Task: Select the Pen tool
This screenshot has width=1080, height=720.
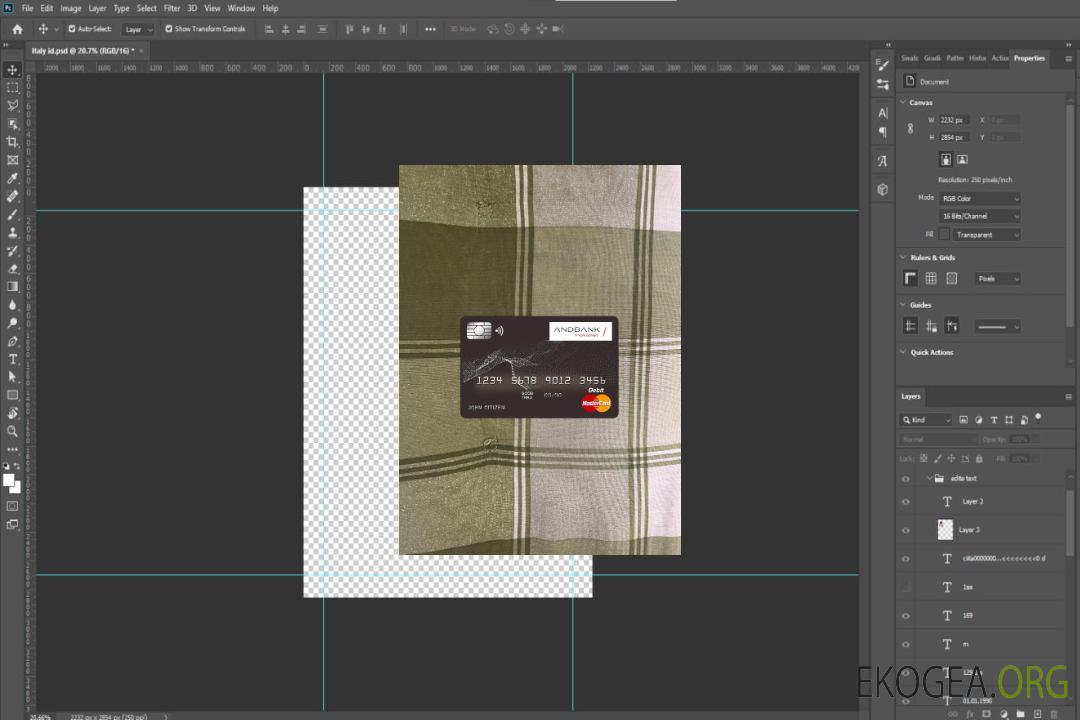Action: pos(12,341)
